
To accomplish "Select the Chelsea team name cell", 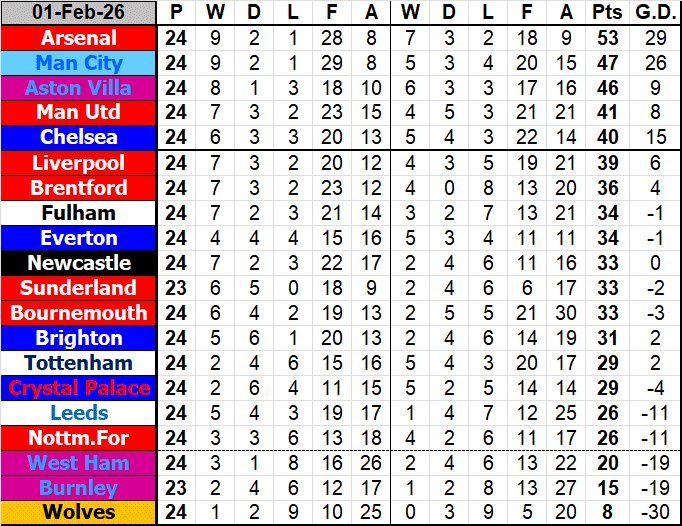I will pos(79,137).
